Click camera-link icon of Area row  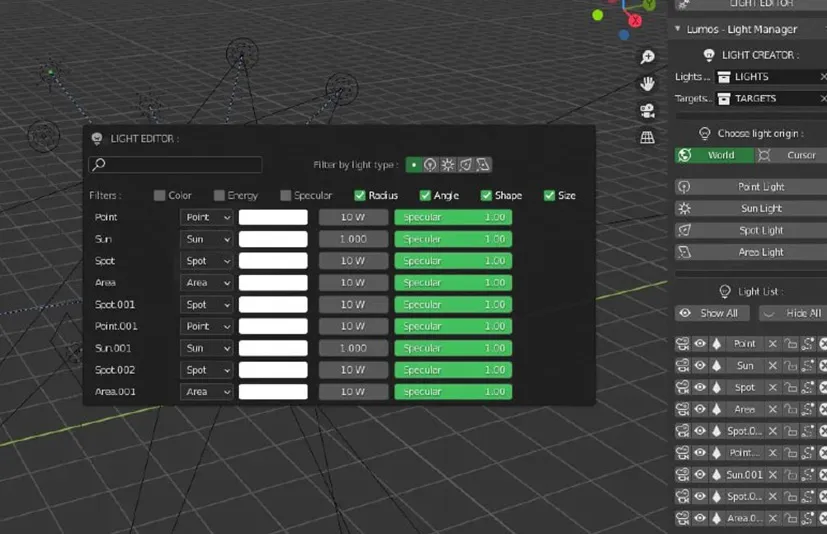(682, 409)
